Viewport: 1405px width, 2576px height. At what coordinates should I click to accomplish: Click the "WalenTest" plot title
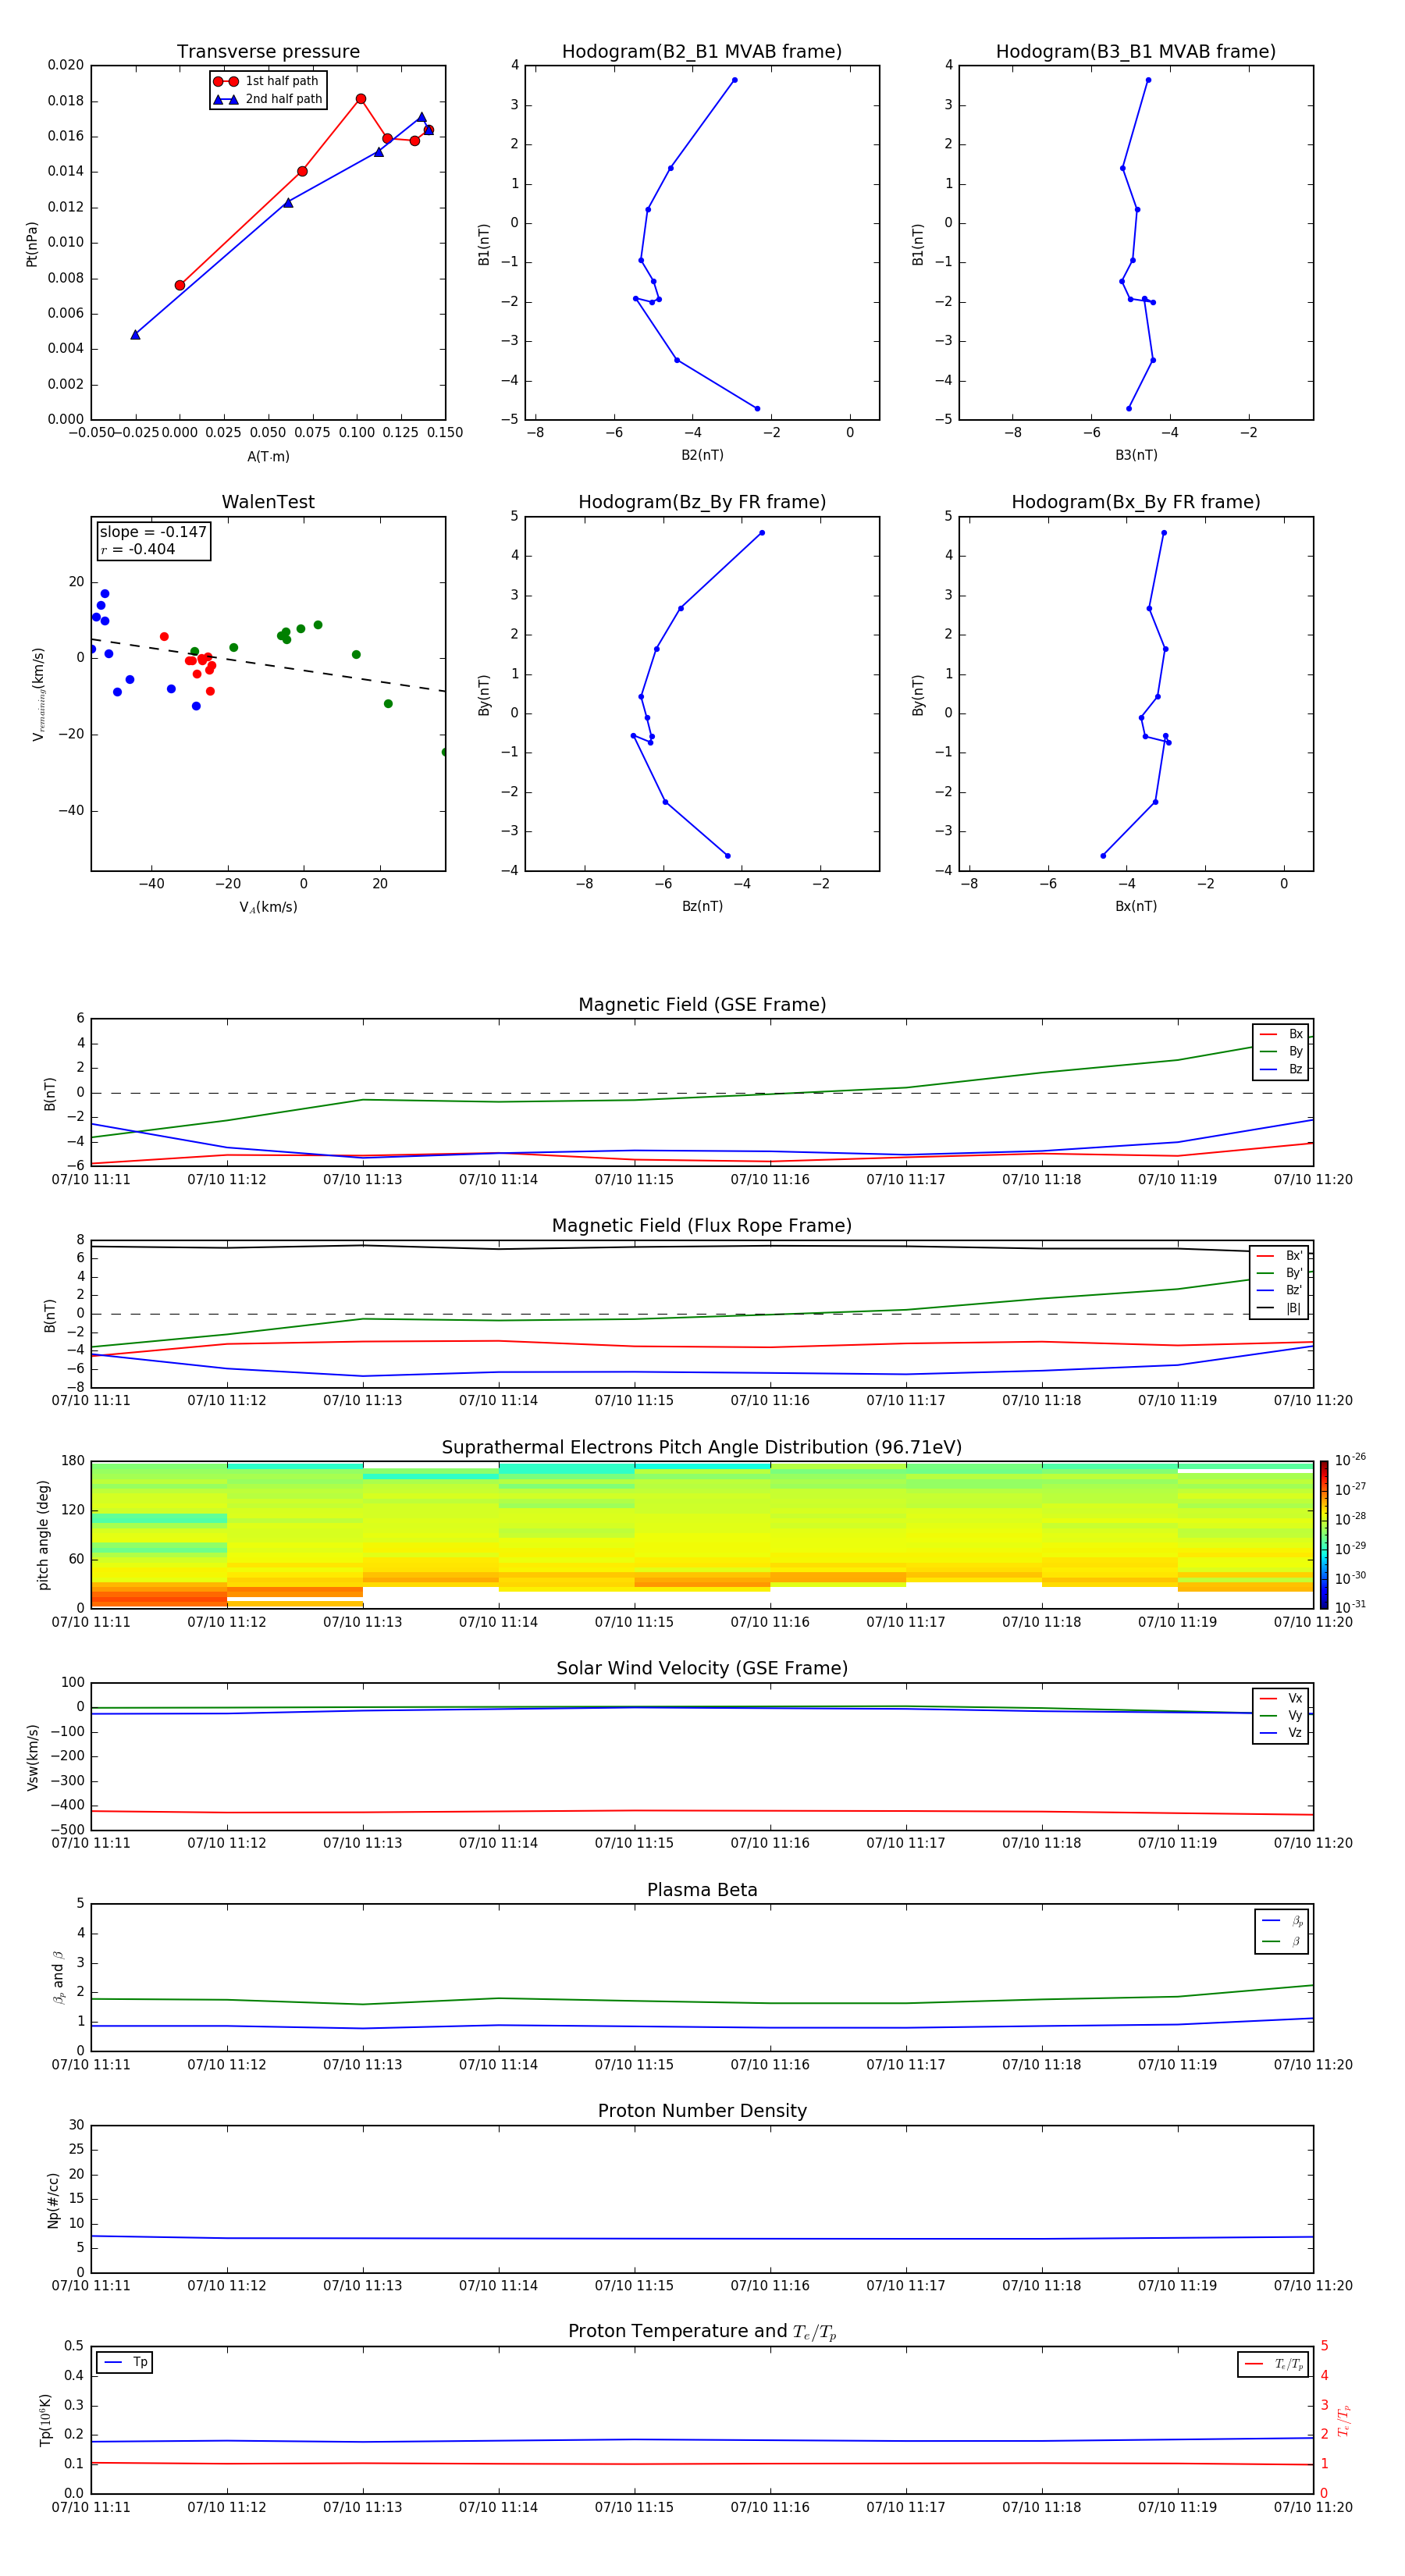[268, 502]
